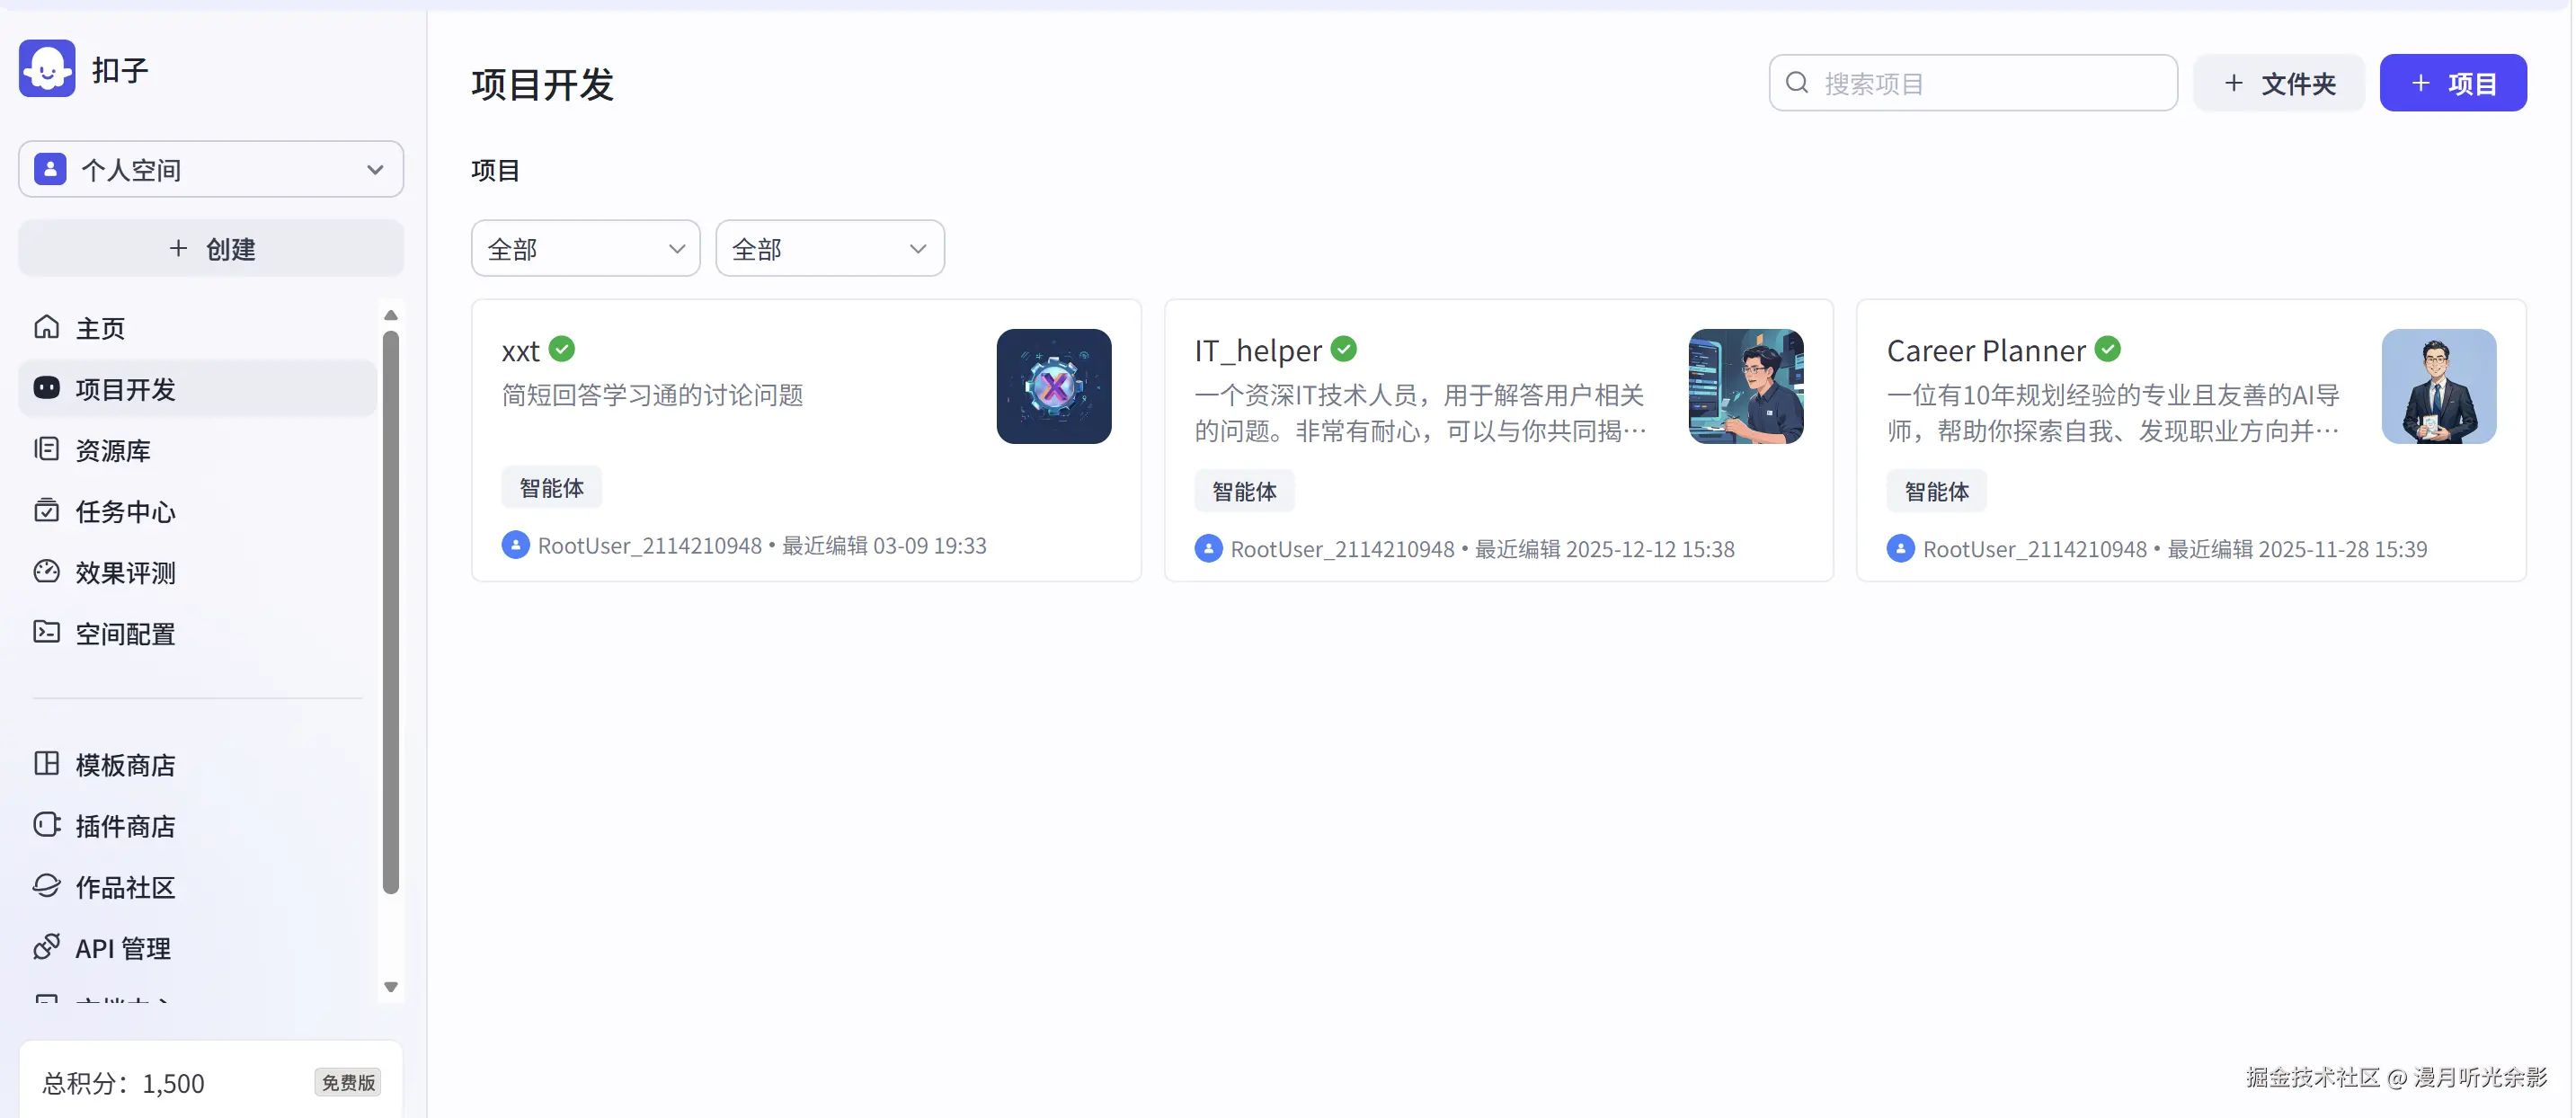Viewport: 2576px width, 1118px height.
Task: Click the home icon beside 主页
Action: (47, 327)
